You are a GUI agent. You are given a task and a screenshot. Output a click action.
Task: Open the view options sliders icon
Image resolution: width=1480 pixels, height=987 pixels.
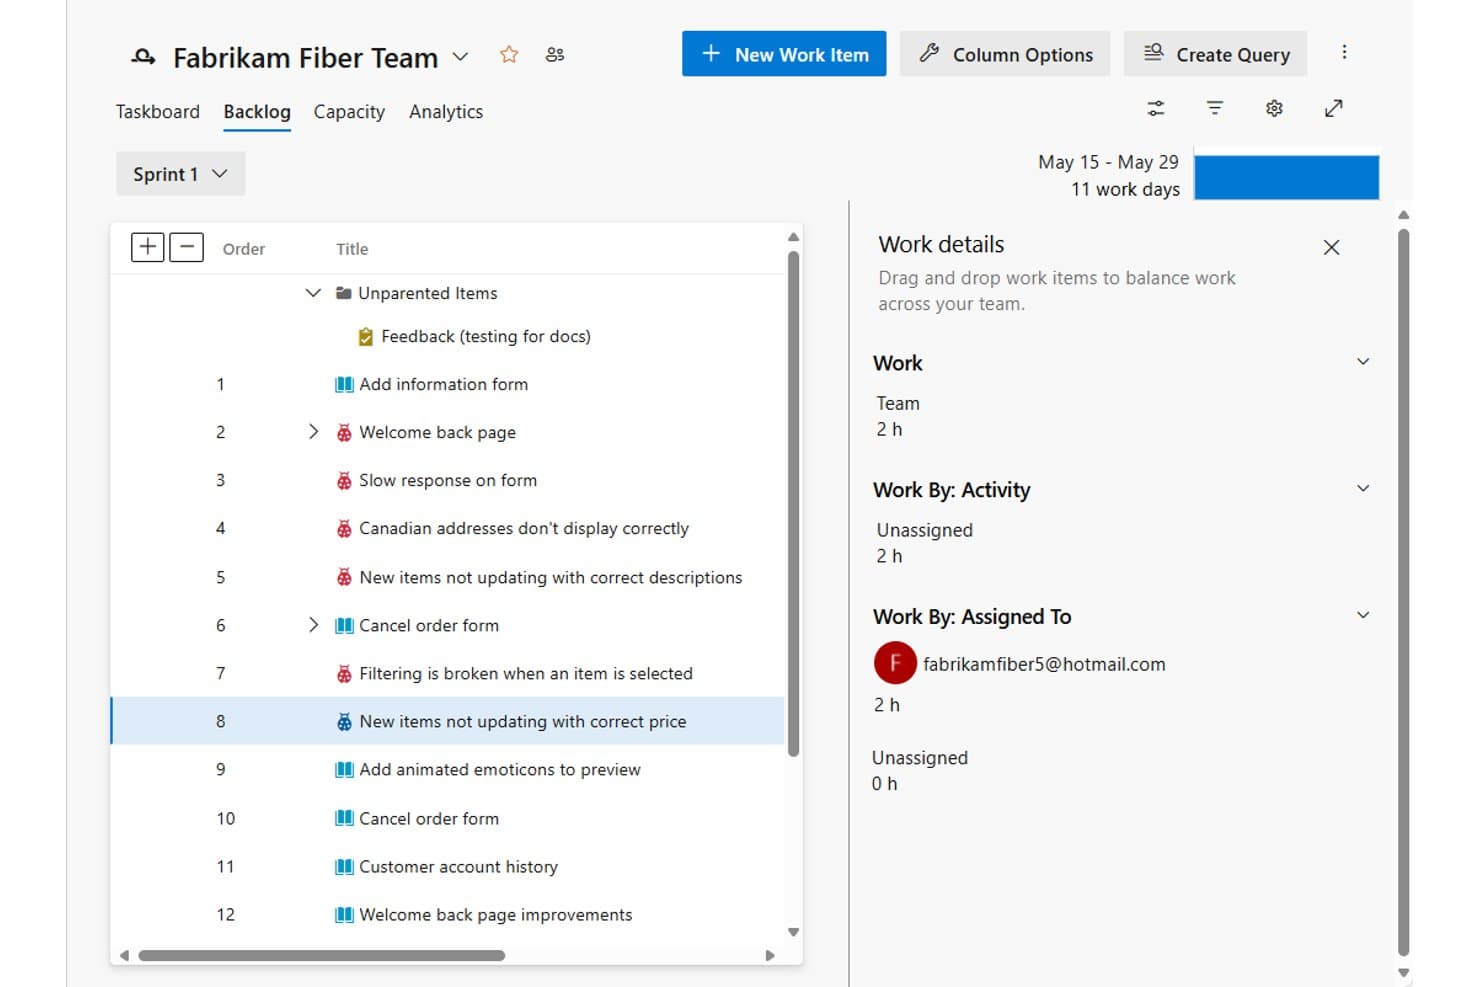point(1156,108)
